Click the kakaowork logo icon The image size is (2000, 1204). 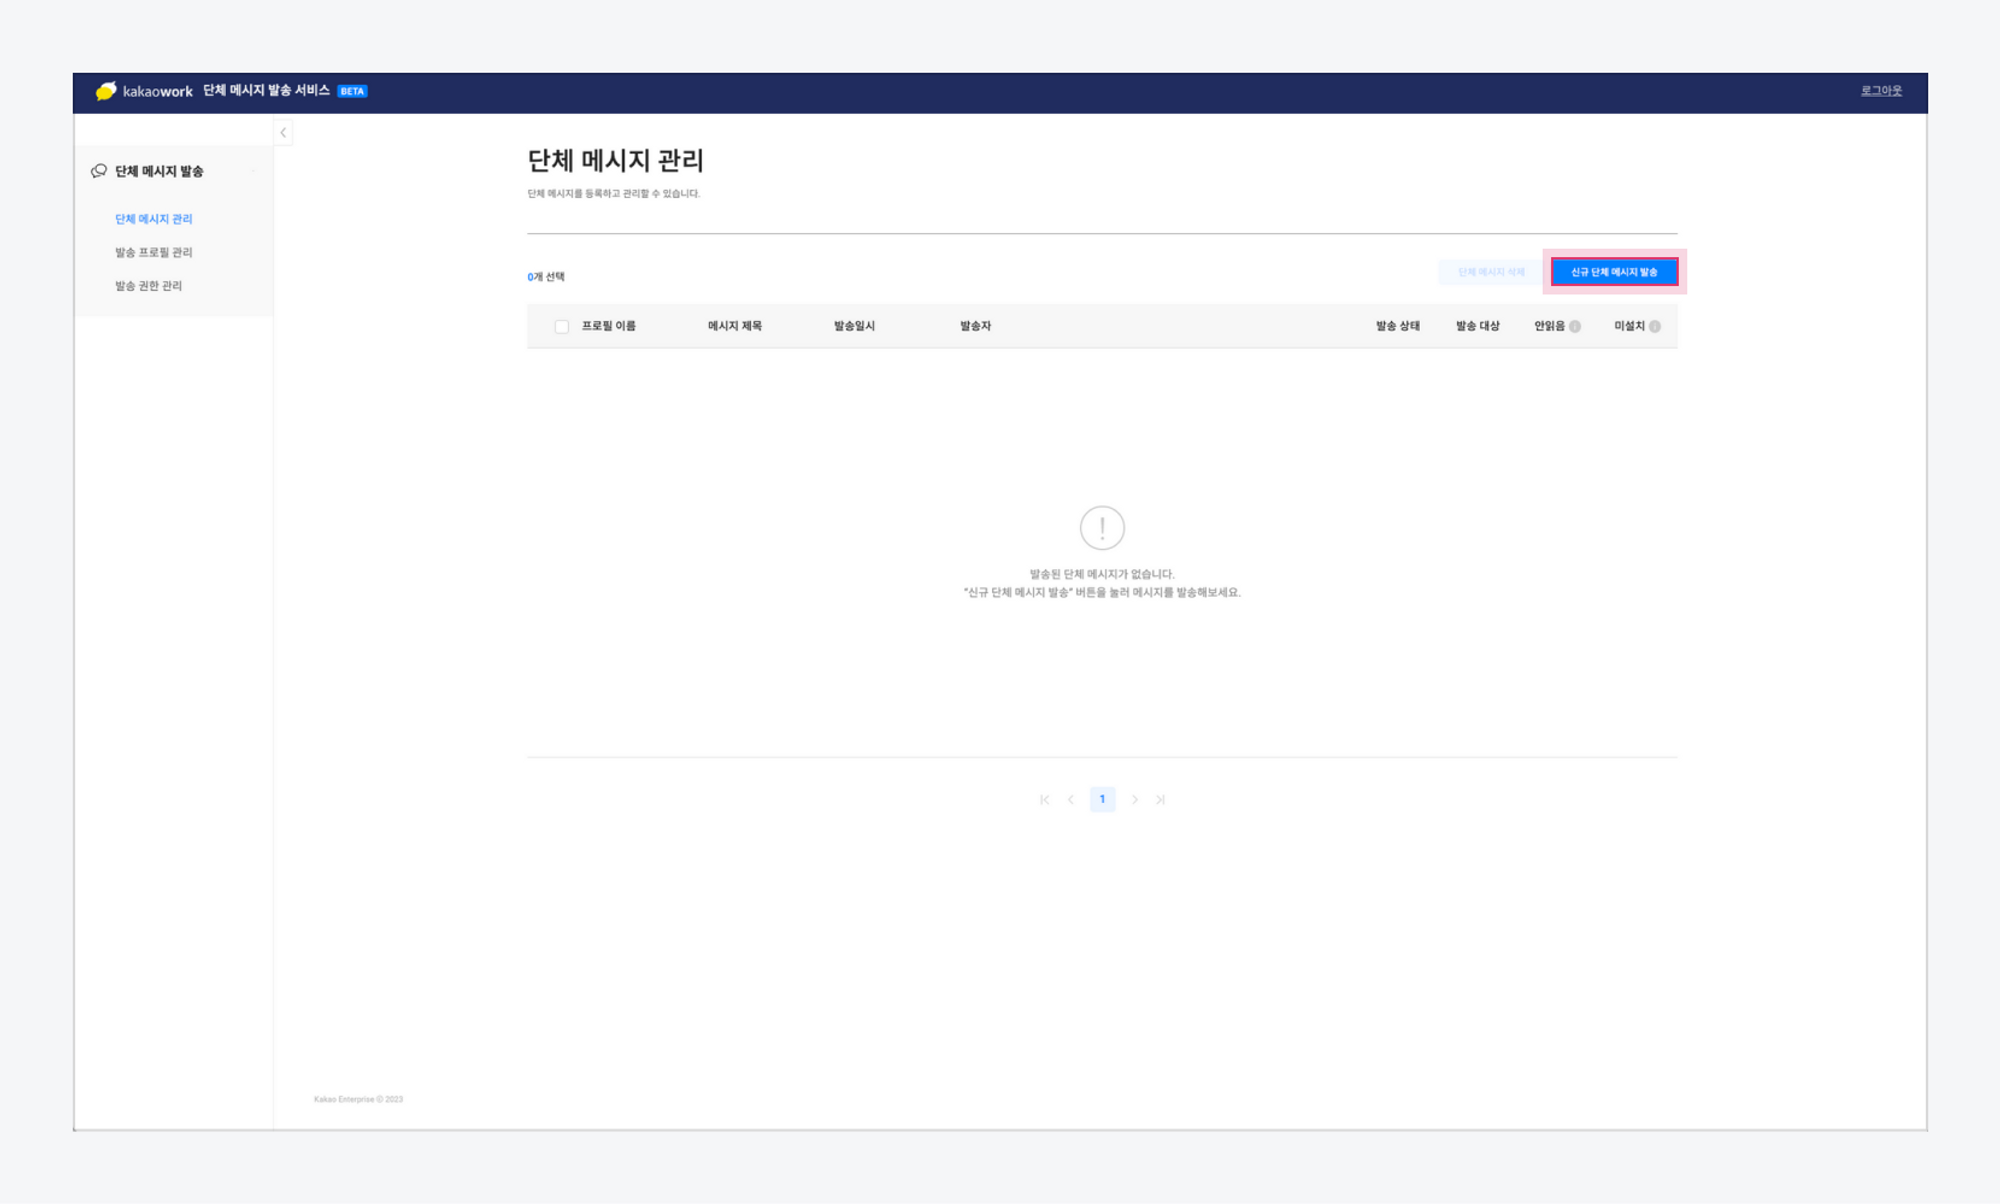(x=106, y=91)
